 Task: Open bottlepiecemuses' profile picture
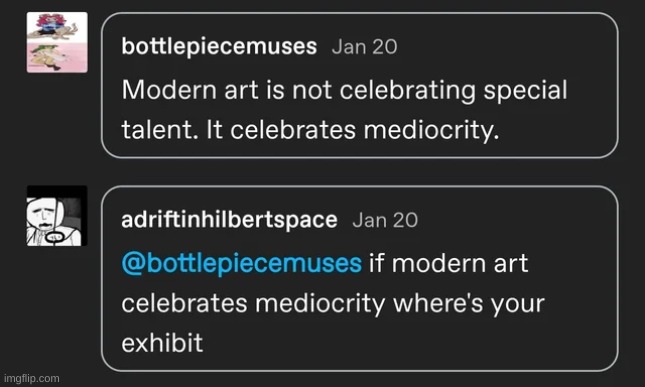(x=57, y=42)
